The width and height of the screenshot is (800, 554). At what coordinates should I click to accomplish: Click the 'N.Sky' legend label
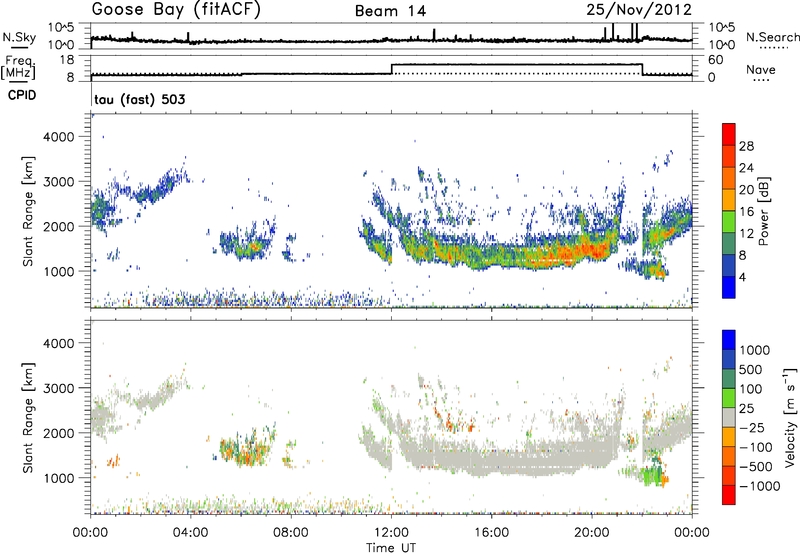pos(19,37)
